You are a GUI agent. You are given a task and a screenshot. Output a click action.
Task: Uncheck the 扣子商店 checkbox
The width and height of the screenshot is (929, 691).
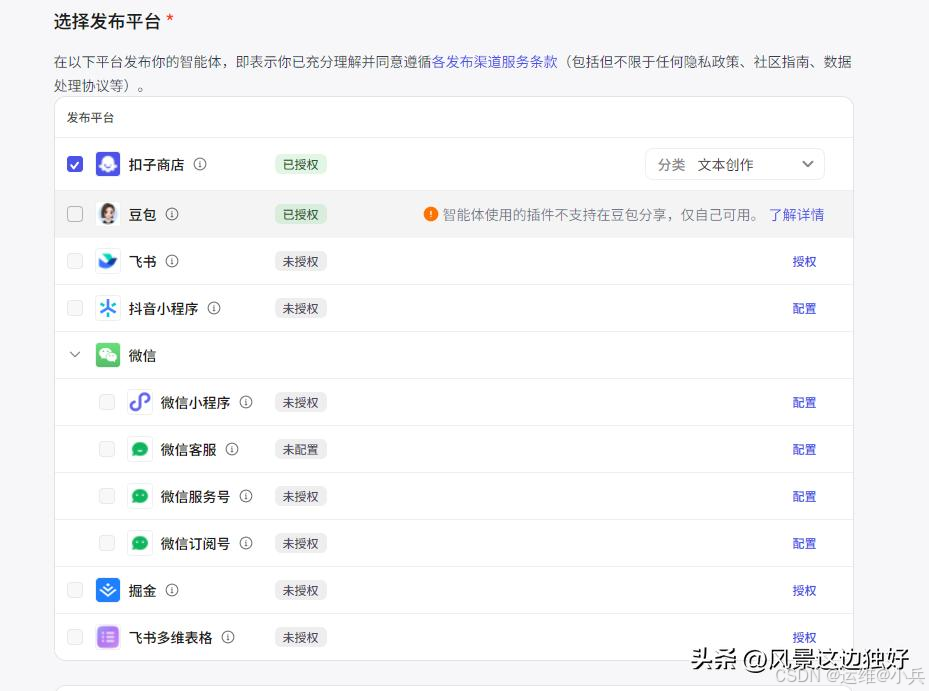75,163
